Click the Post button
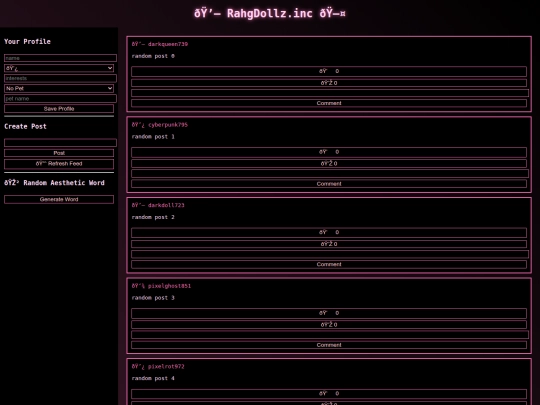This screenshot has width=540, height=405. (x=59, y=153)
